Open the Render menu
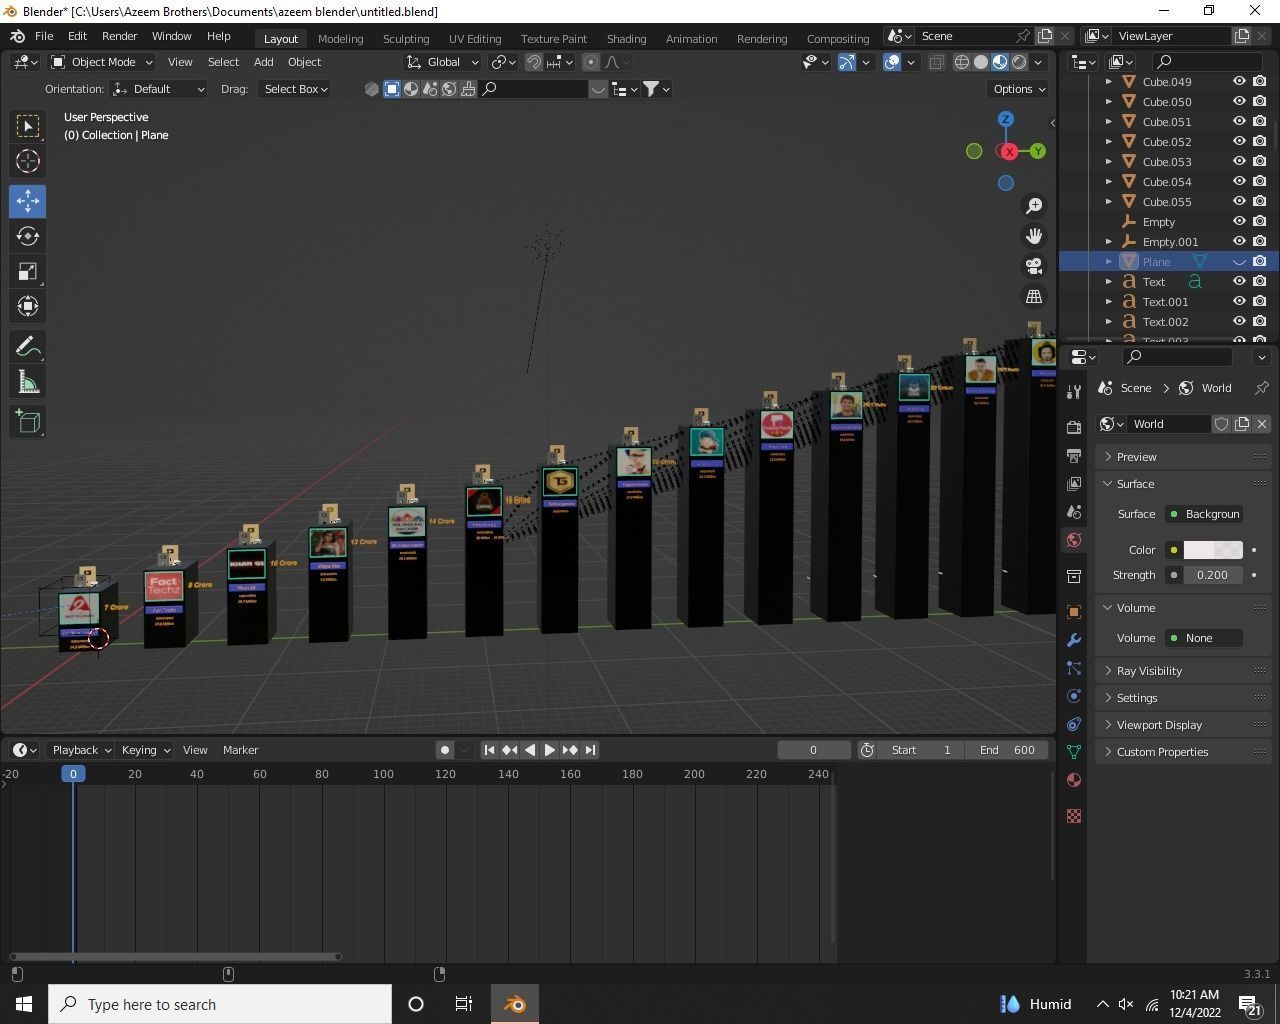The height and width of the screenshot is (1024, 1280). [x=119, y=36]
